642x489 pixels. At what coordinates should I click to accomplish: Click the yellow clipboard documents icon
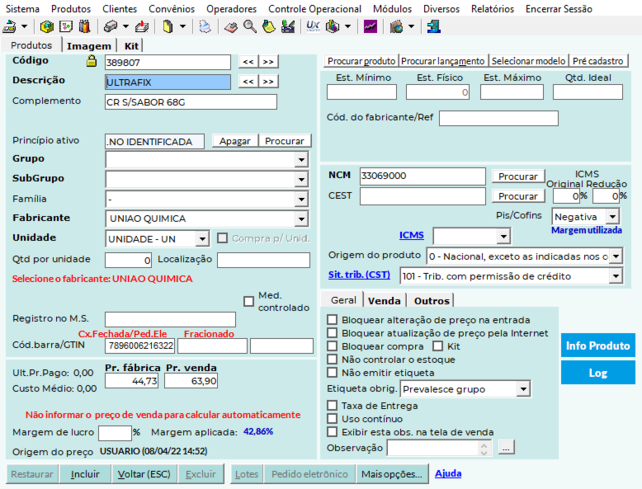[x=168, y=27]
